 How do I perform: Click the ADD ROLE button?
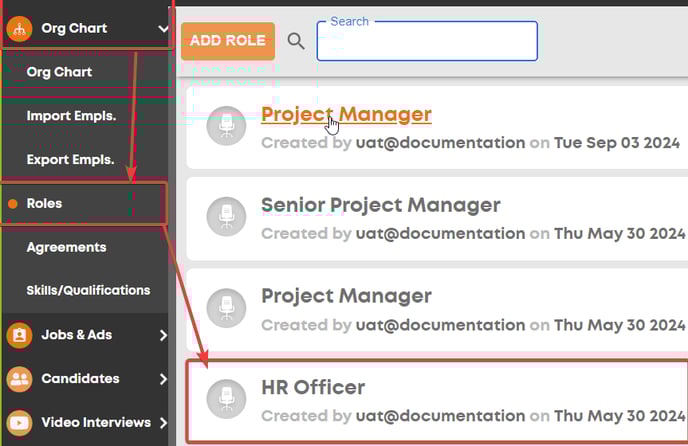tap(228, 41)
